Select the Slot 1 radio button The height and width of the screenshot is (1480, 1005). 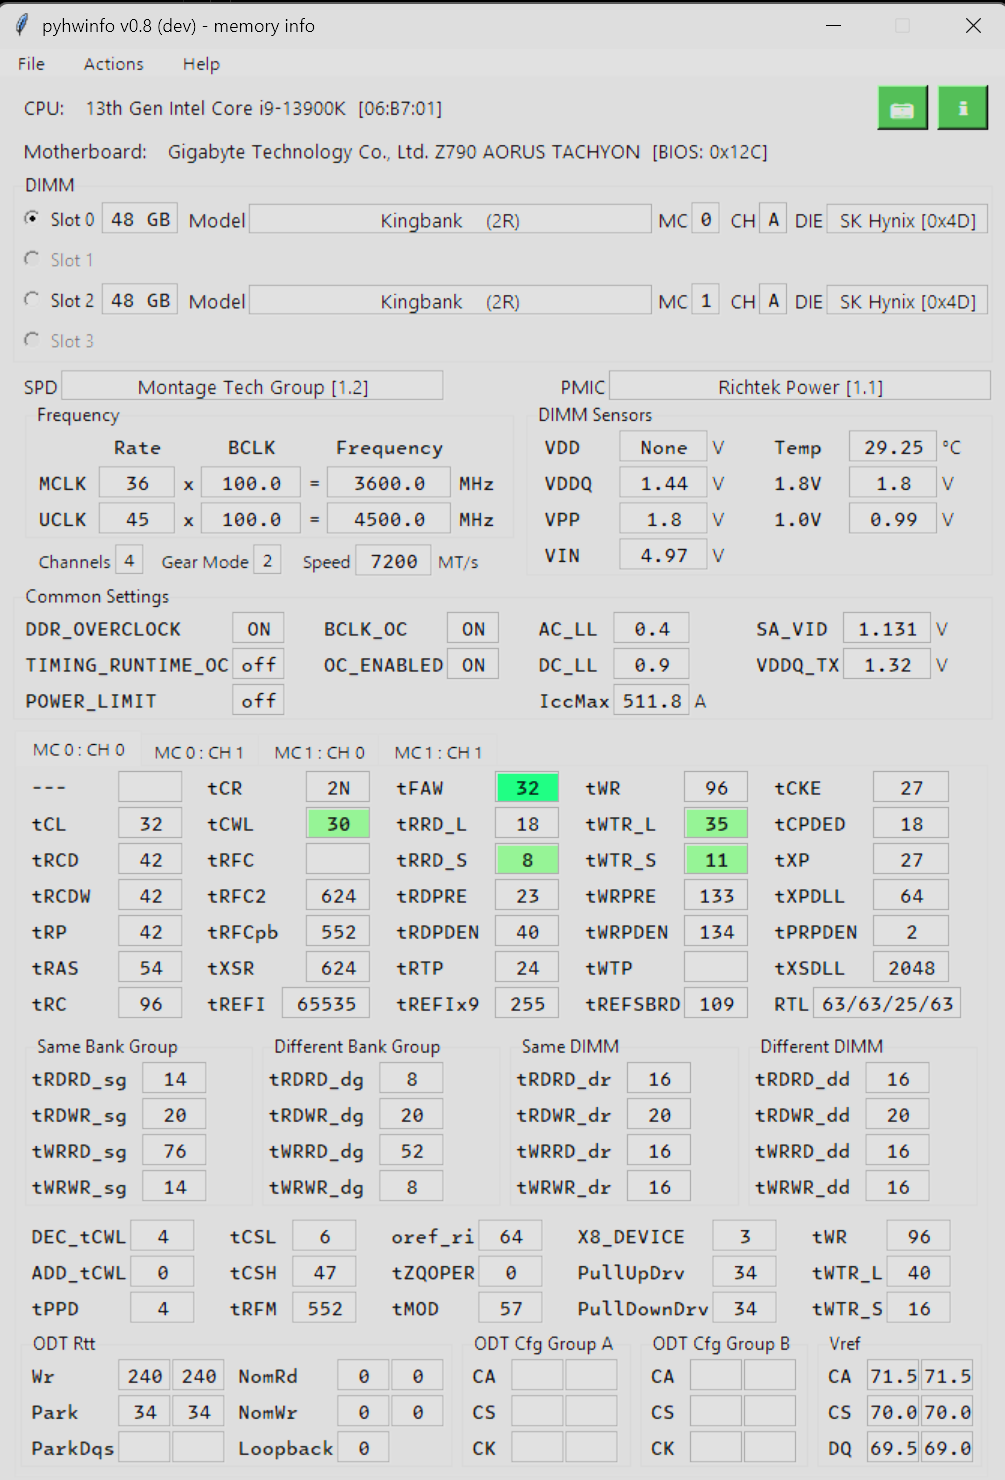(x=32, y=259)
